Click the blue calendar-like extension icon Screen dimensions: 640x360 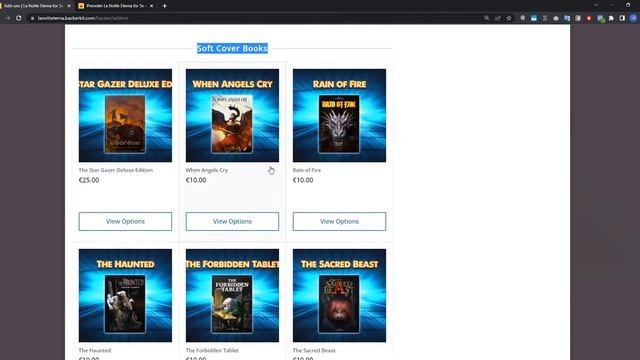(534, 18)
